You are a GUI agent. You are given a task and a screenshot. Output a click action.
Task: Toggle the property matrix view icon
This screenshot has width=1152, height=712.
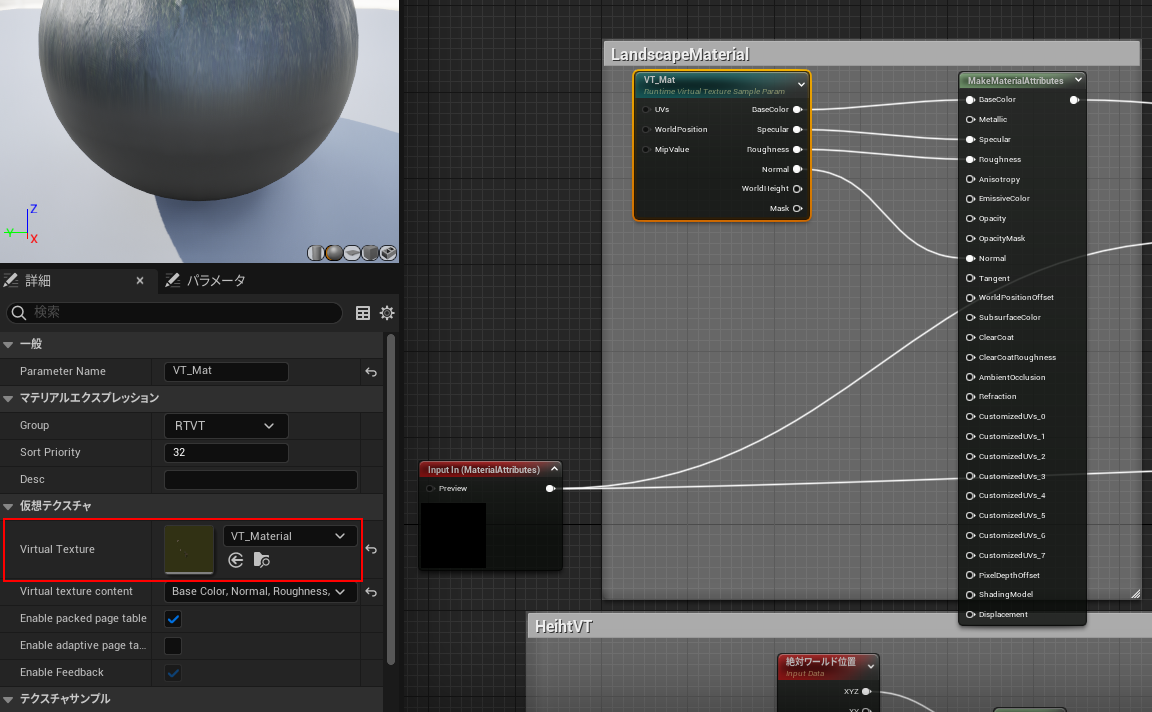(x=363, y=312)
